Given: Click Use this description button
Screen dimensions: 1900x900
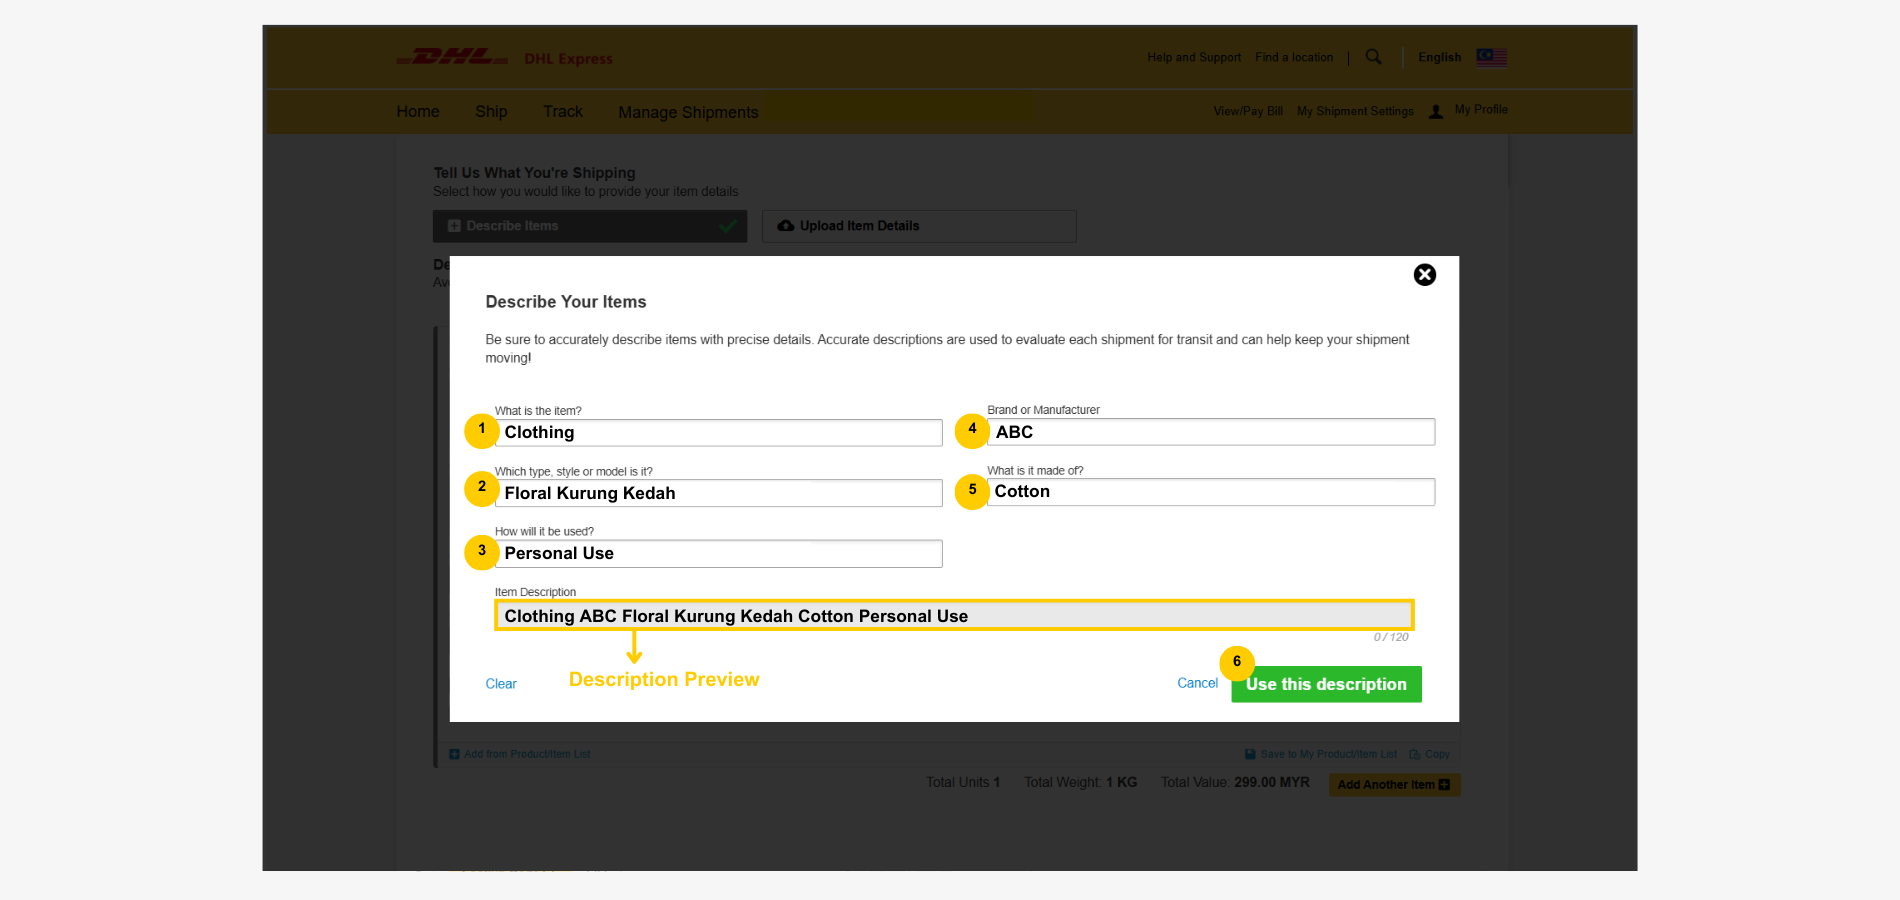Looking at the screenshot, I should pos(1326,684).
